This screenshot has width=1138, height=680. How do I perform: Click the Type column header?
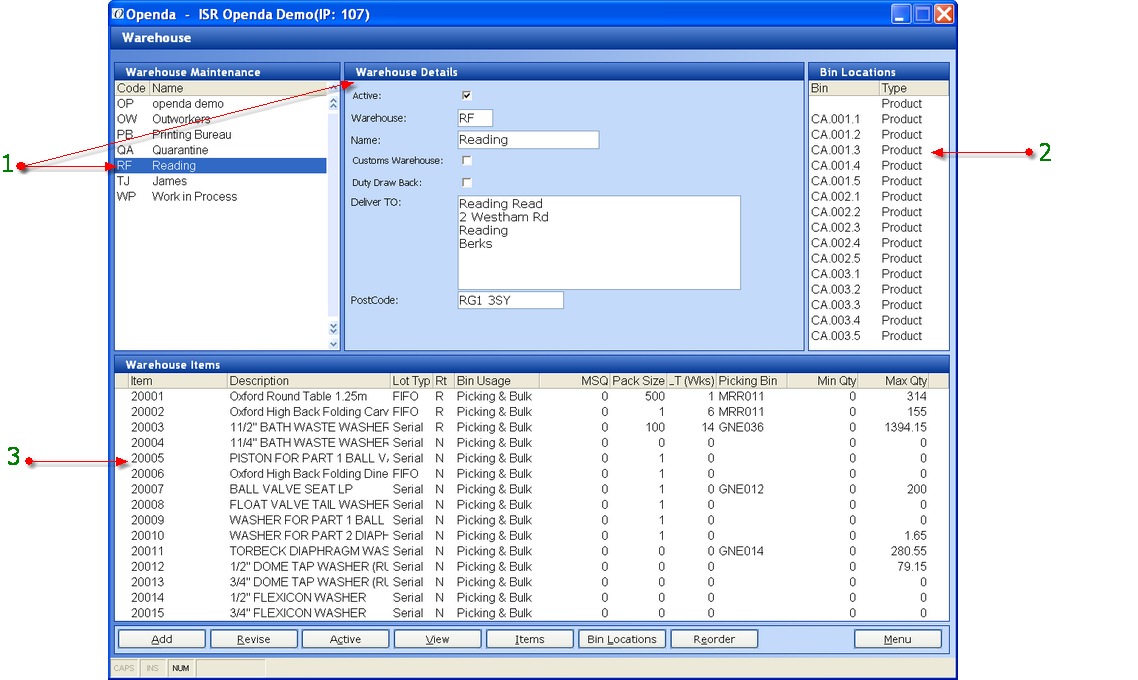(x=914, y=88)
